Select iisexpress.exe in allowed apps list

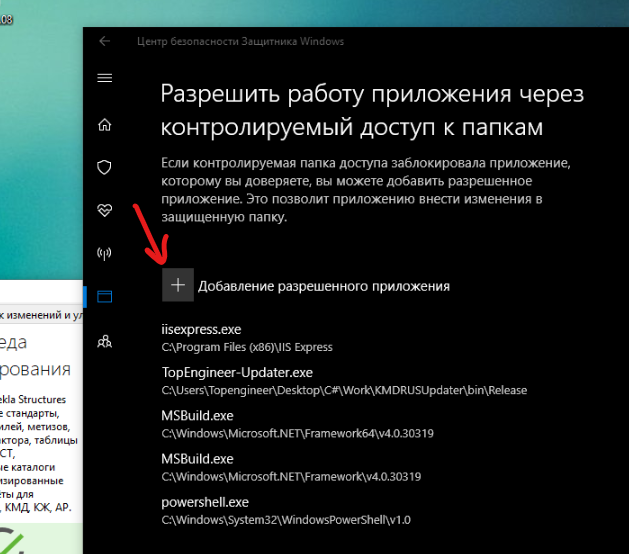click(201, 329)
